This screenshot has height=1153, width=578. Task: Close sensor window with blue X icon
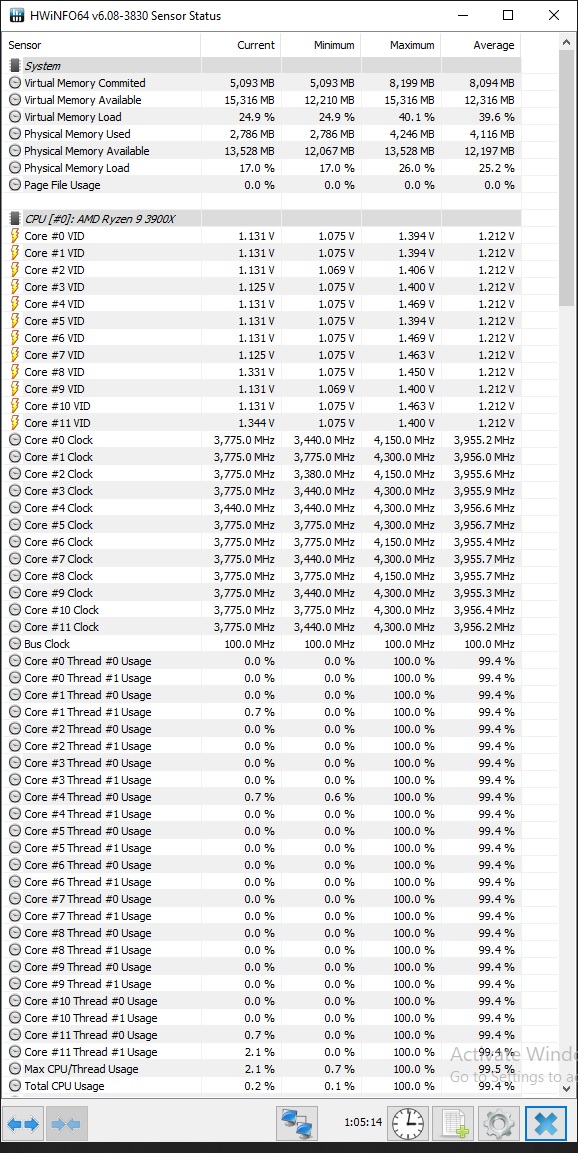[546, 1124]
